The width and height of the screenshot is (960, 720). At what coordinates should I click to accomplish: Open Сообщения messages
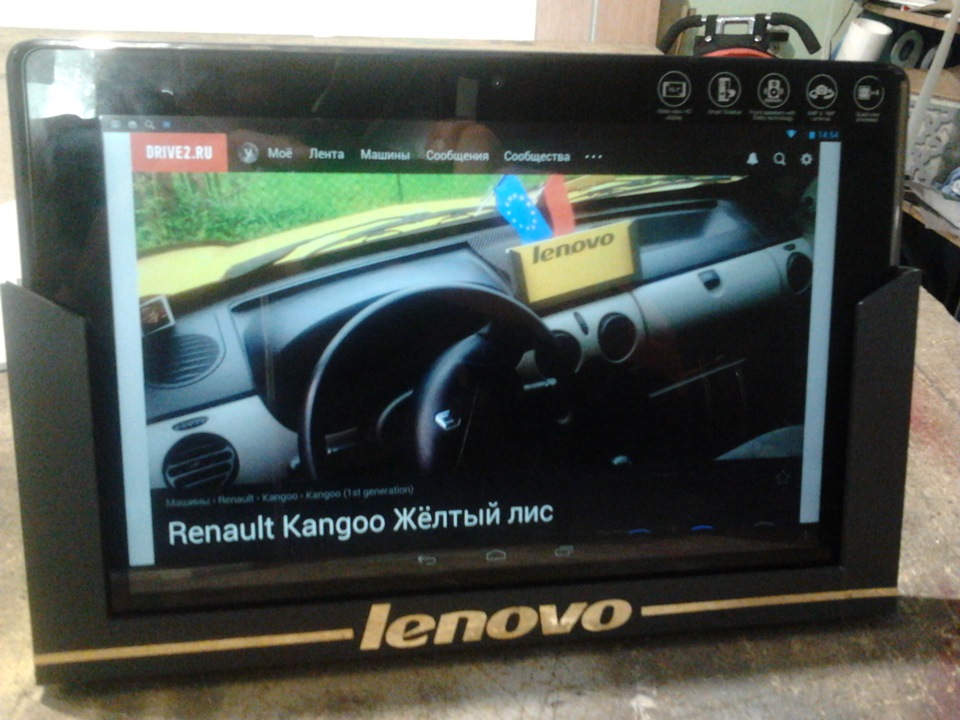click(x=457, y=156)
